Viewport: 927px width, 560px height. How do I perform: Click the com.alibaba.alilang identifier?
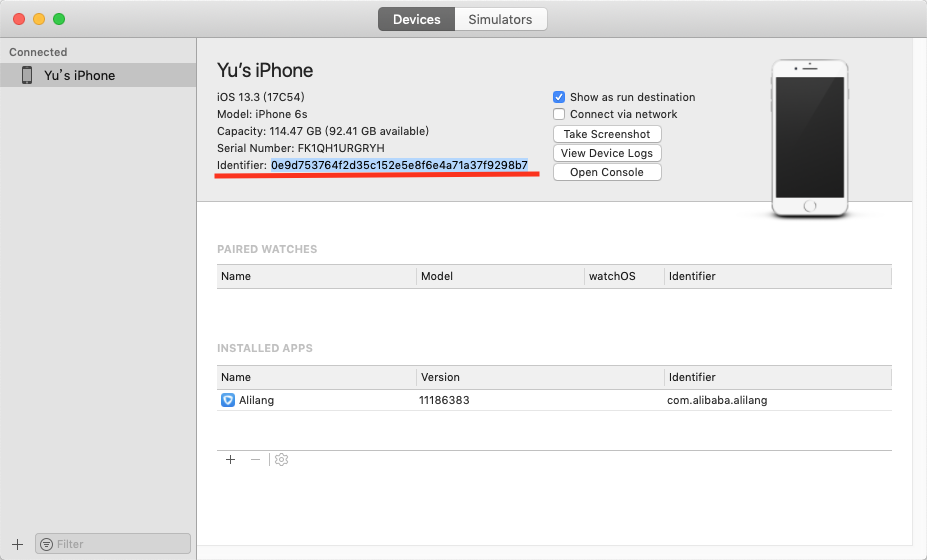717,400
